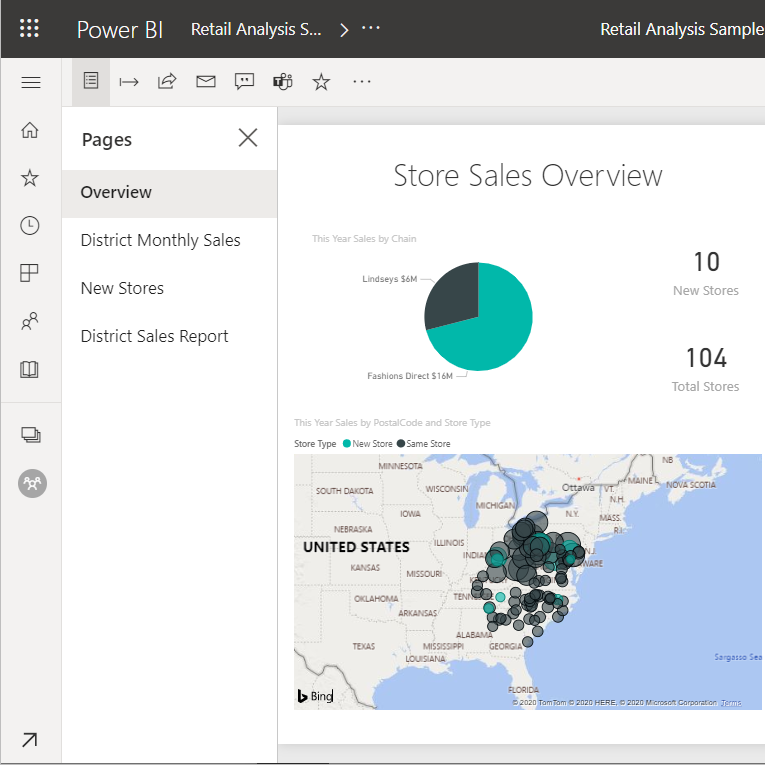The height and width of the screenshot is (765, 765).
Task: Click the Share report icon
Action: click(x=167, y=81)
